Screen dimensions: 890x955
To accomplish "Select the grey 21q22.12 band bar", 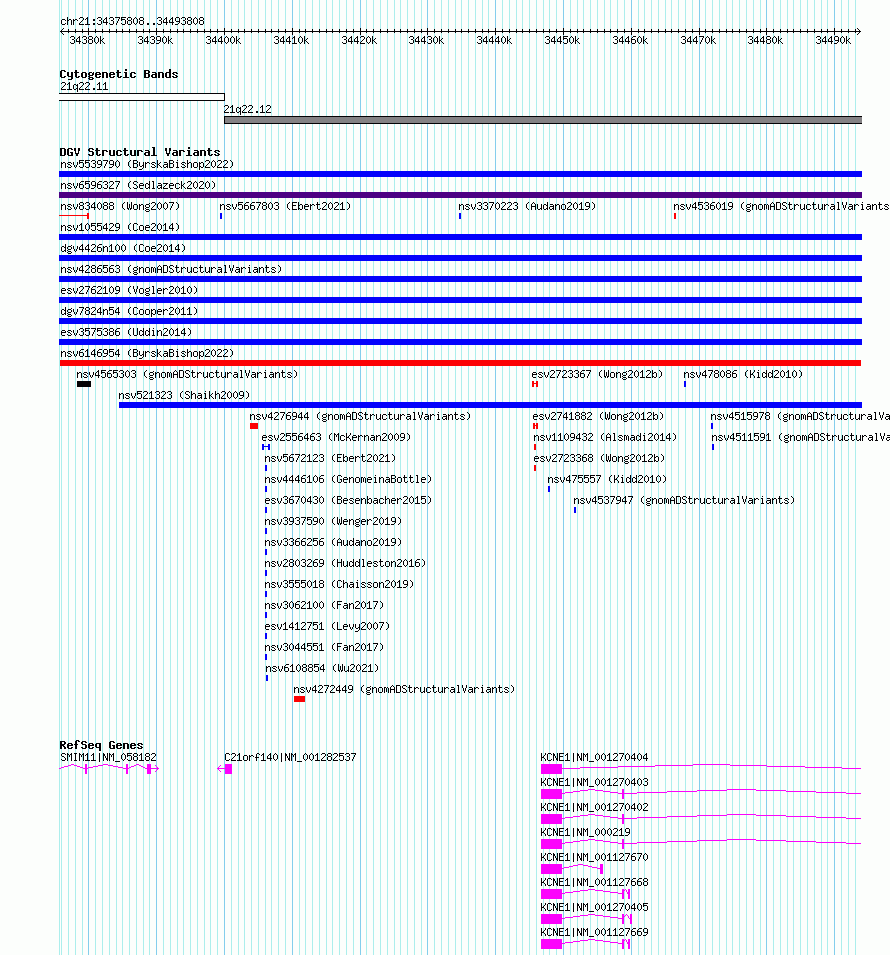I will [543, 120].
